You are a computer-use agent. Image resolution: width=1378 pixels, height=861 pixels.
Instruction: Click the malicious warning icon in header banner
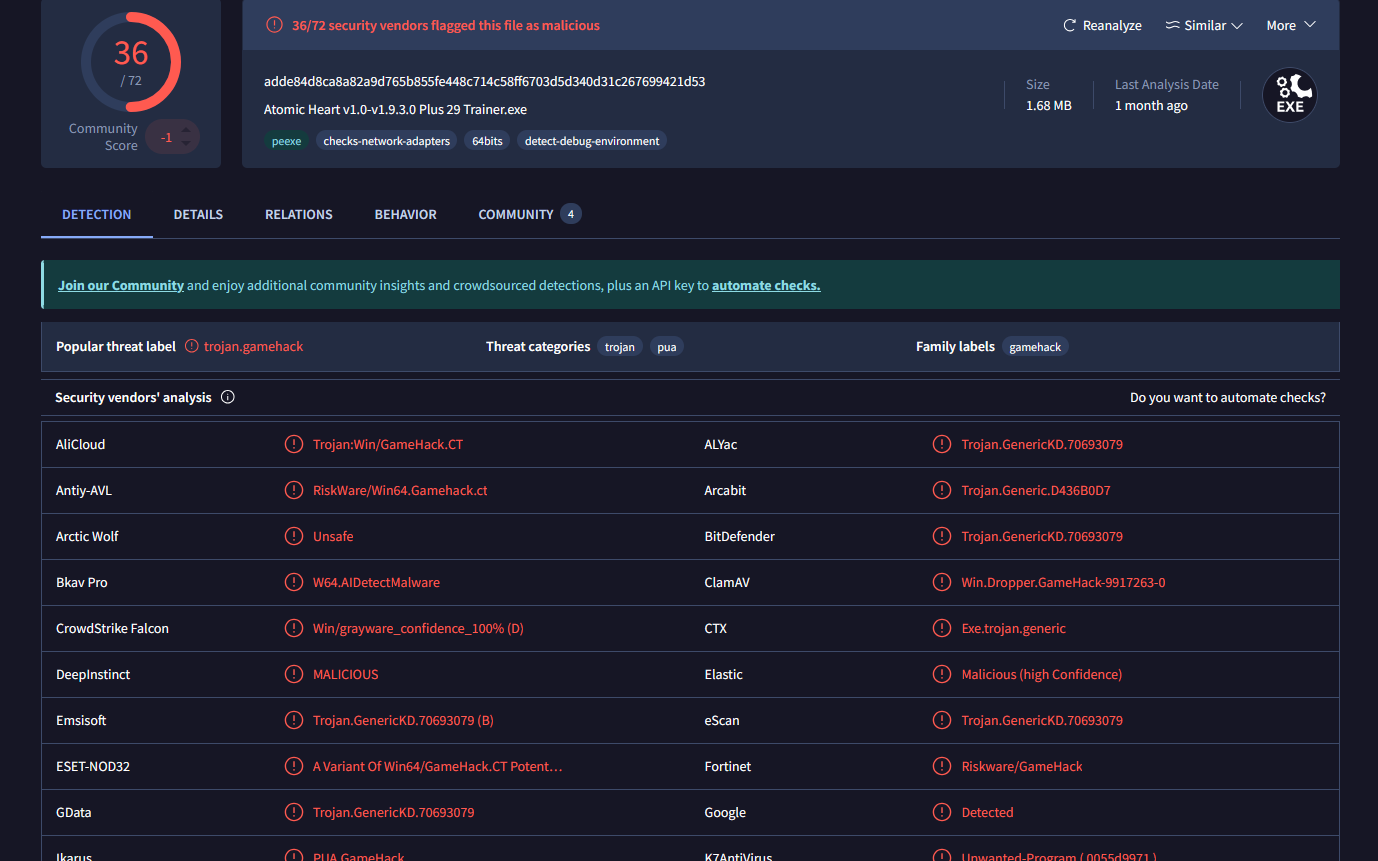(274, 26)
